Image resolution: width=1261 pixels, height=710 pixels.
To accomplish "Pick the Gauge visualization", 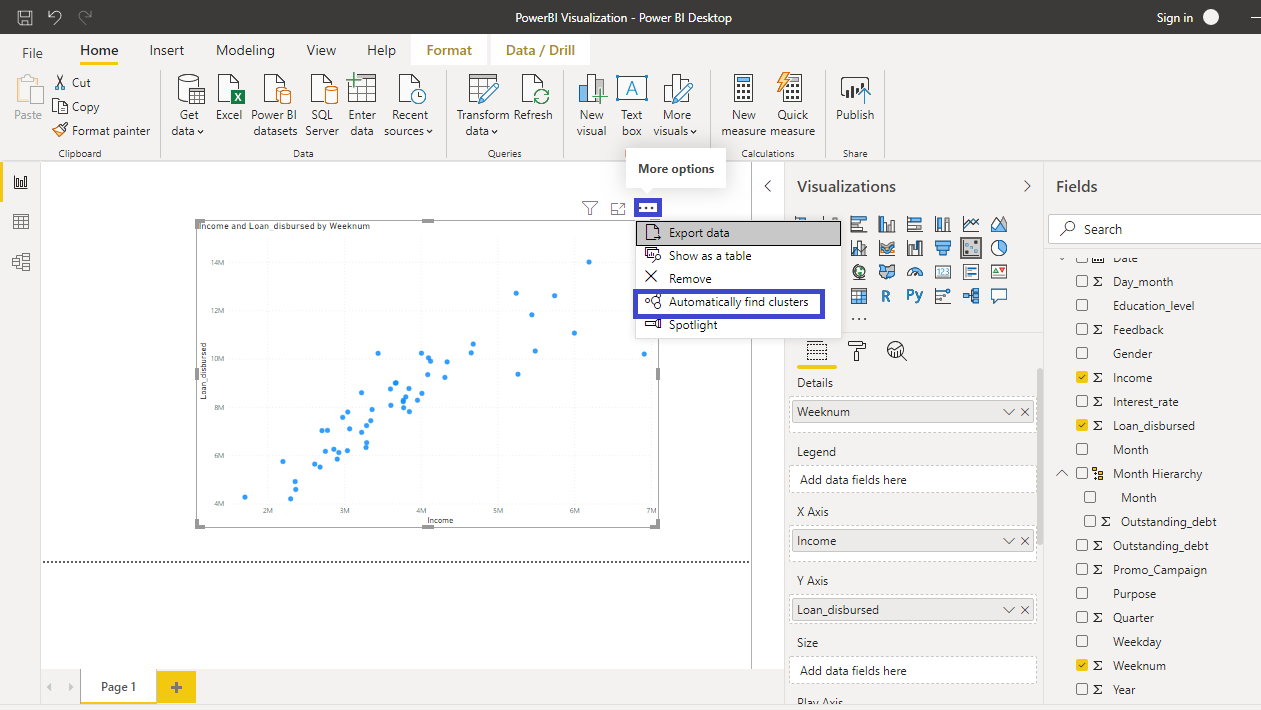I will point(914,272).
